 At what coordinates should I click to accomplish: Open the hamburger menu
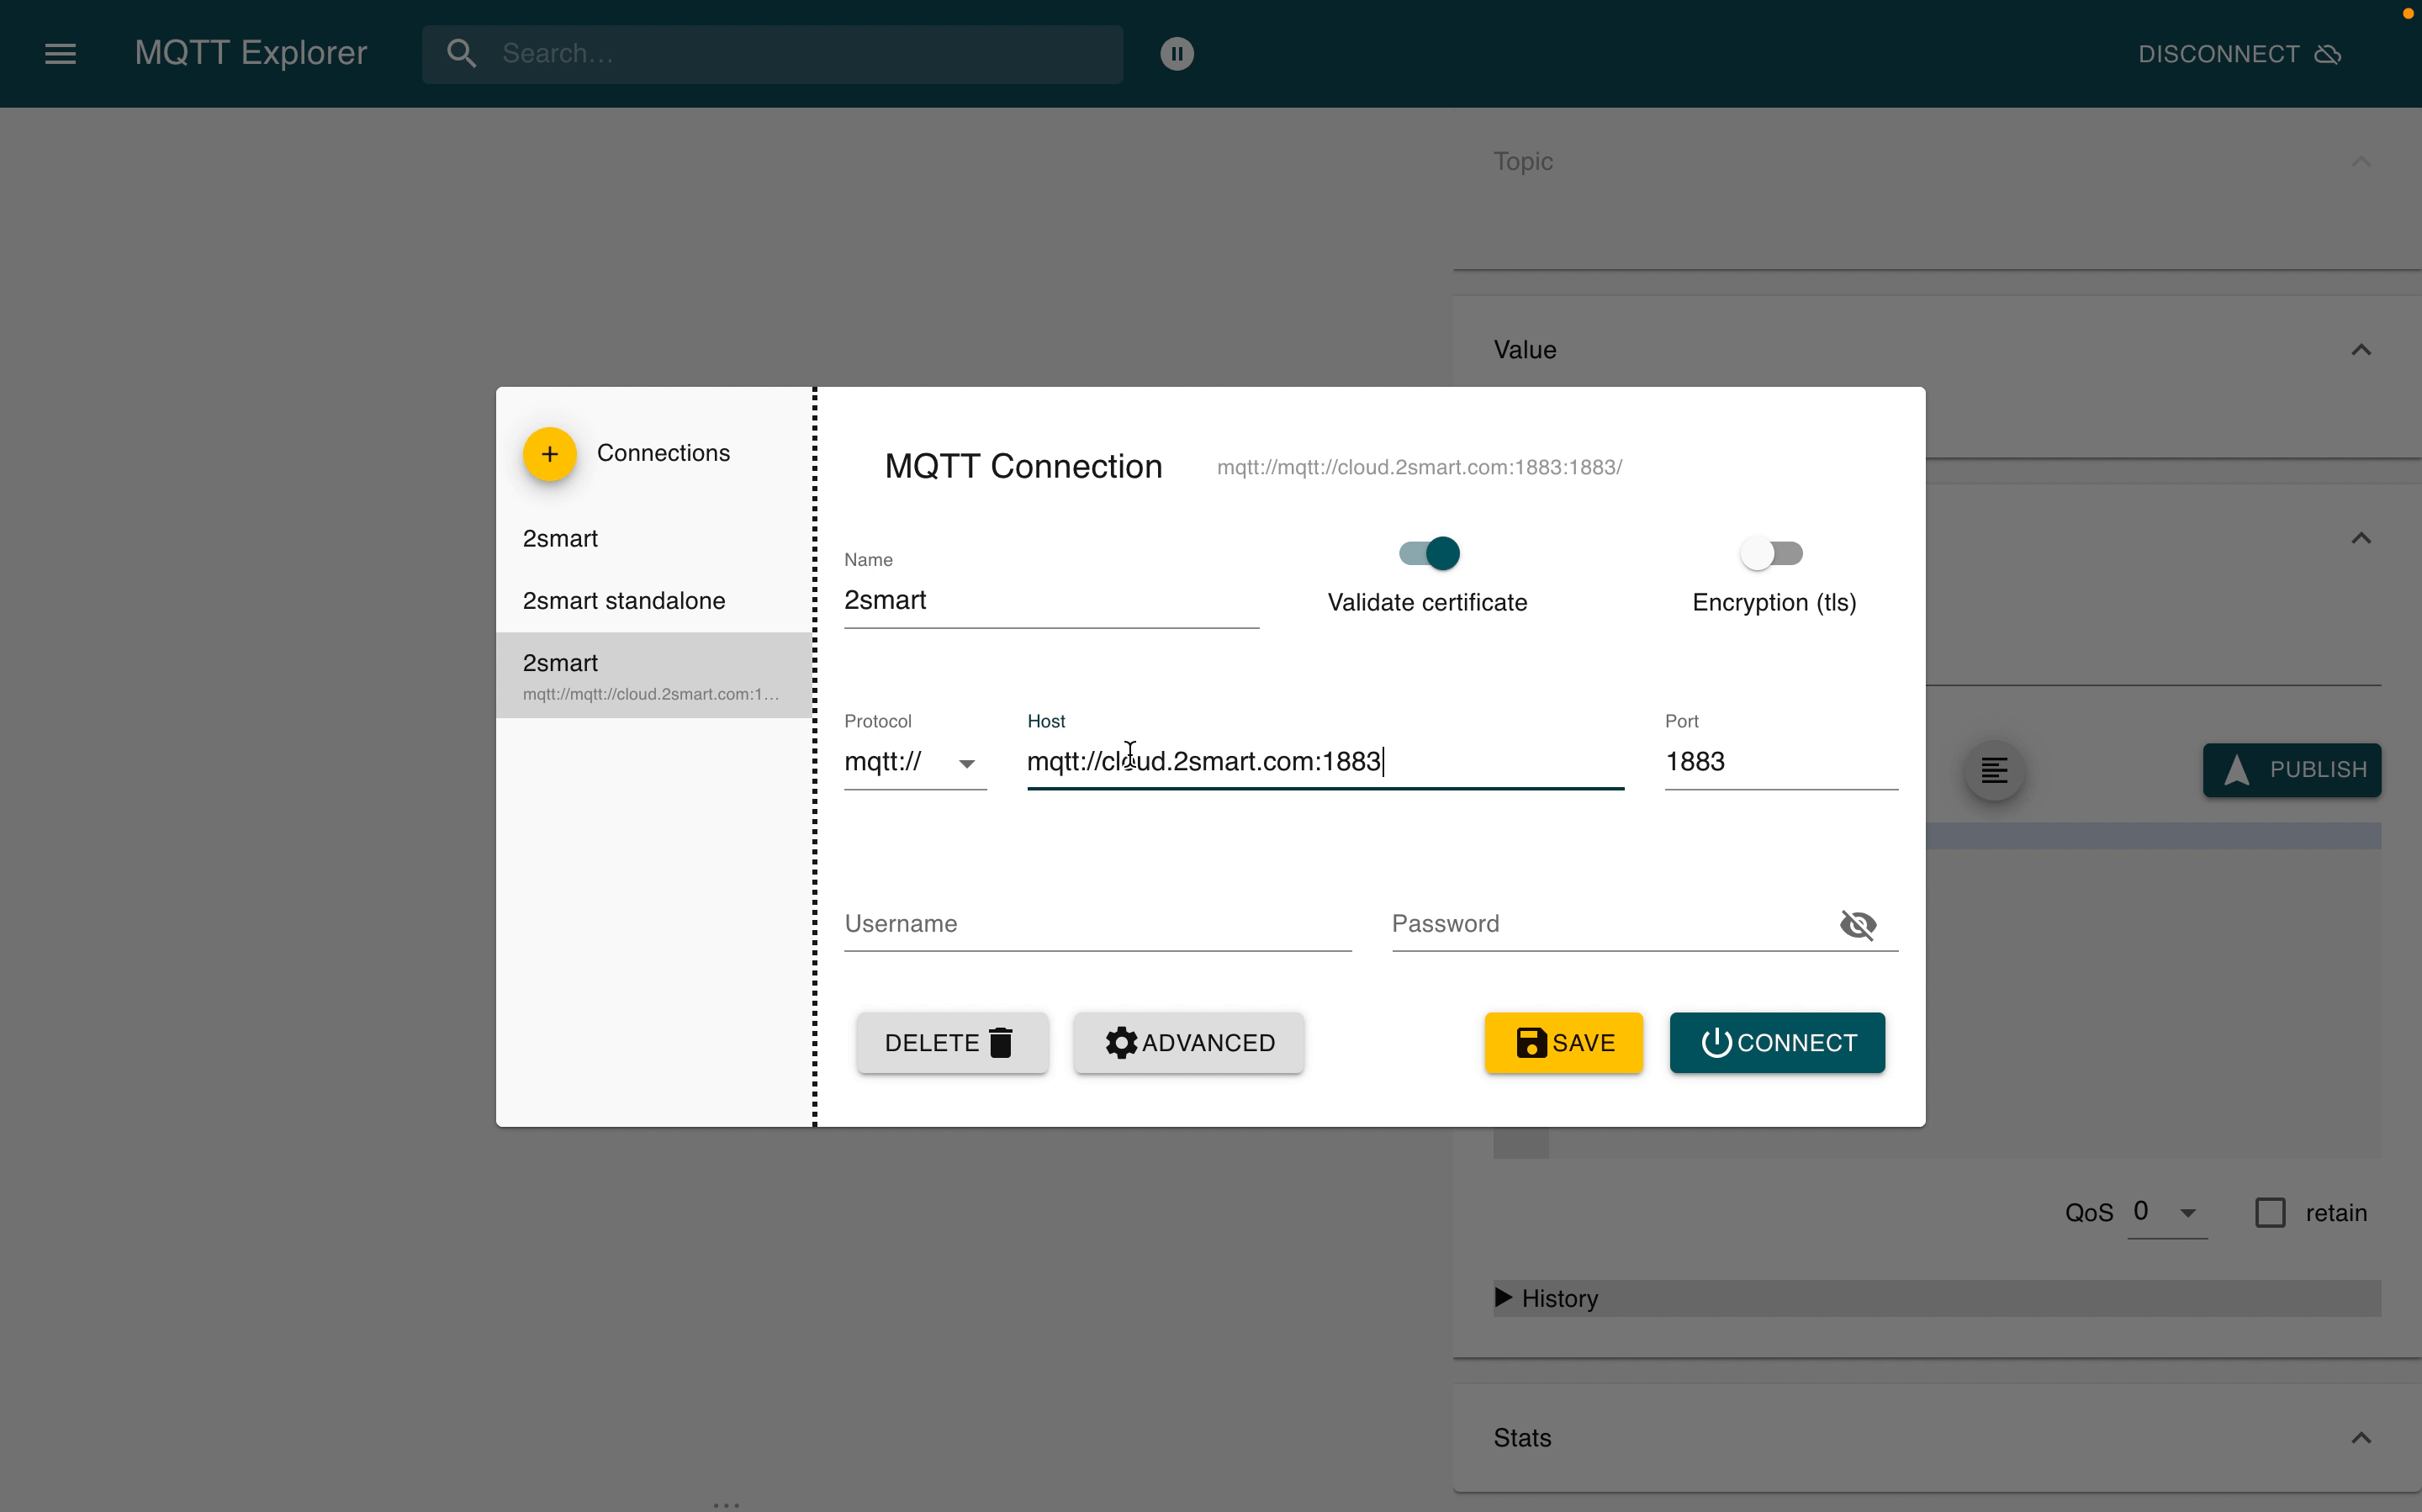pos(60,53)
